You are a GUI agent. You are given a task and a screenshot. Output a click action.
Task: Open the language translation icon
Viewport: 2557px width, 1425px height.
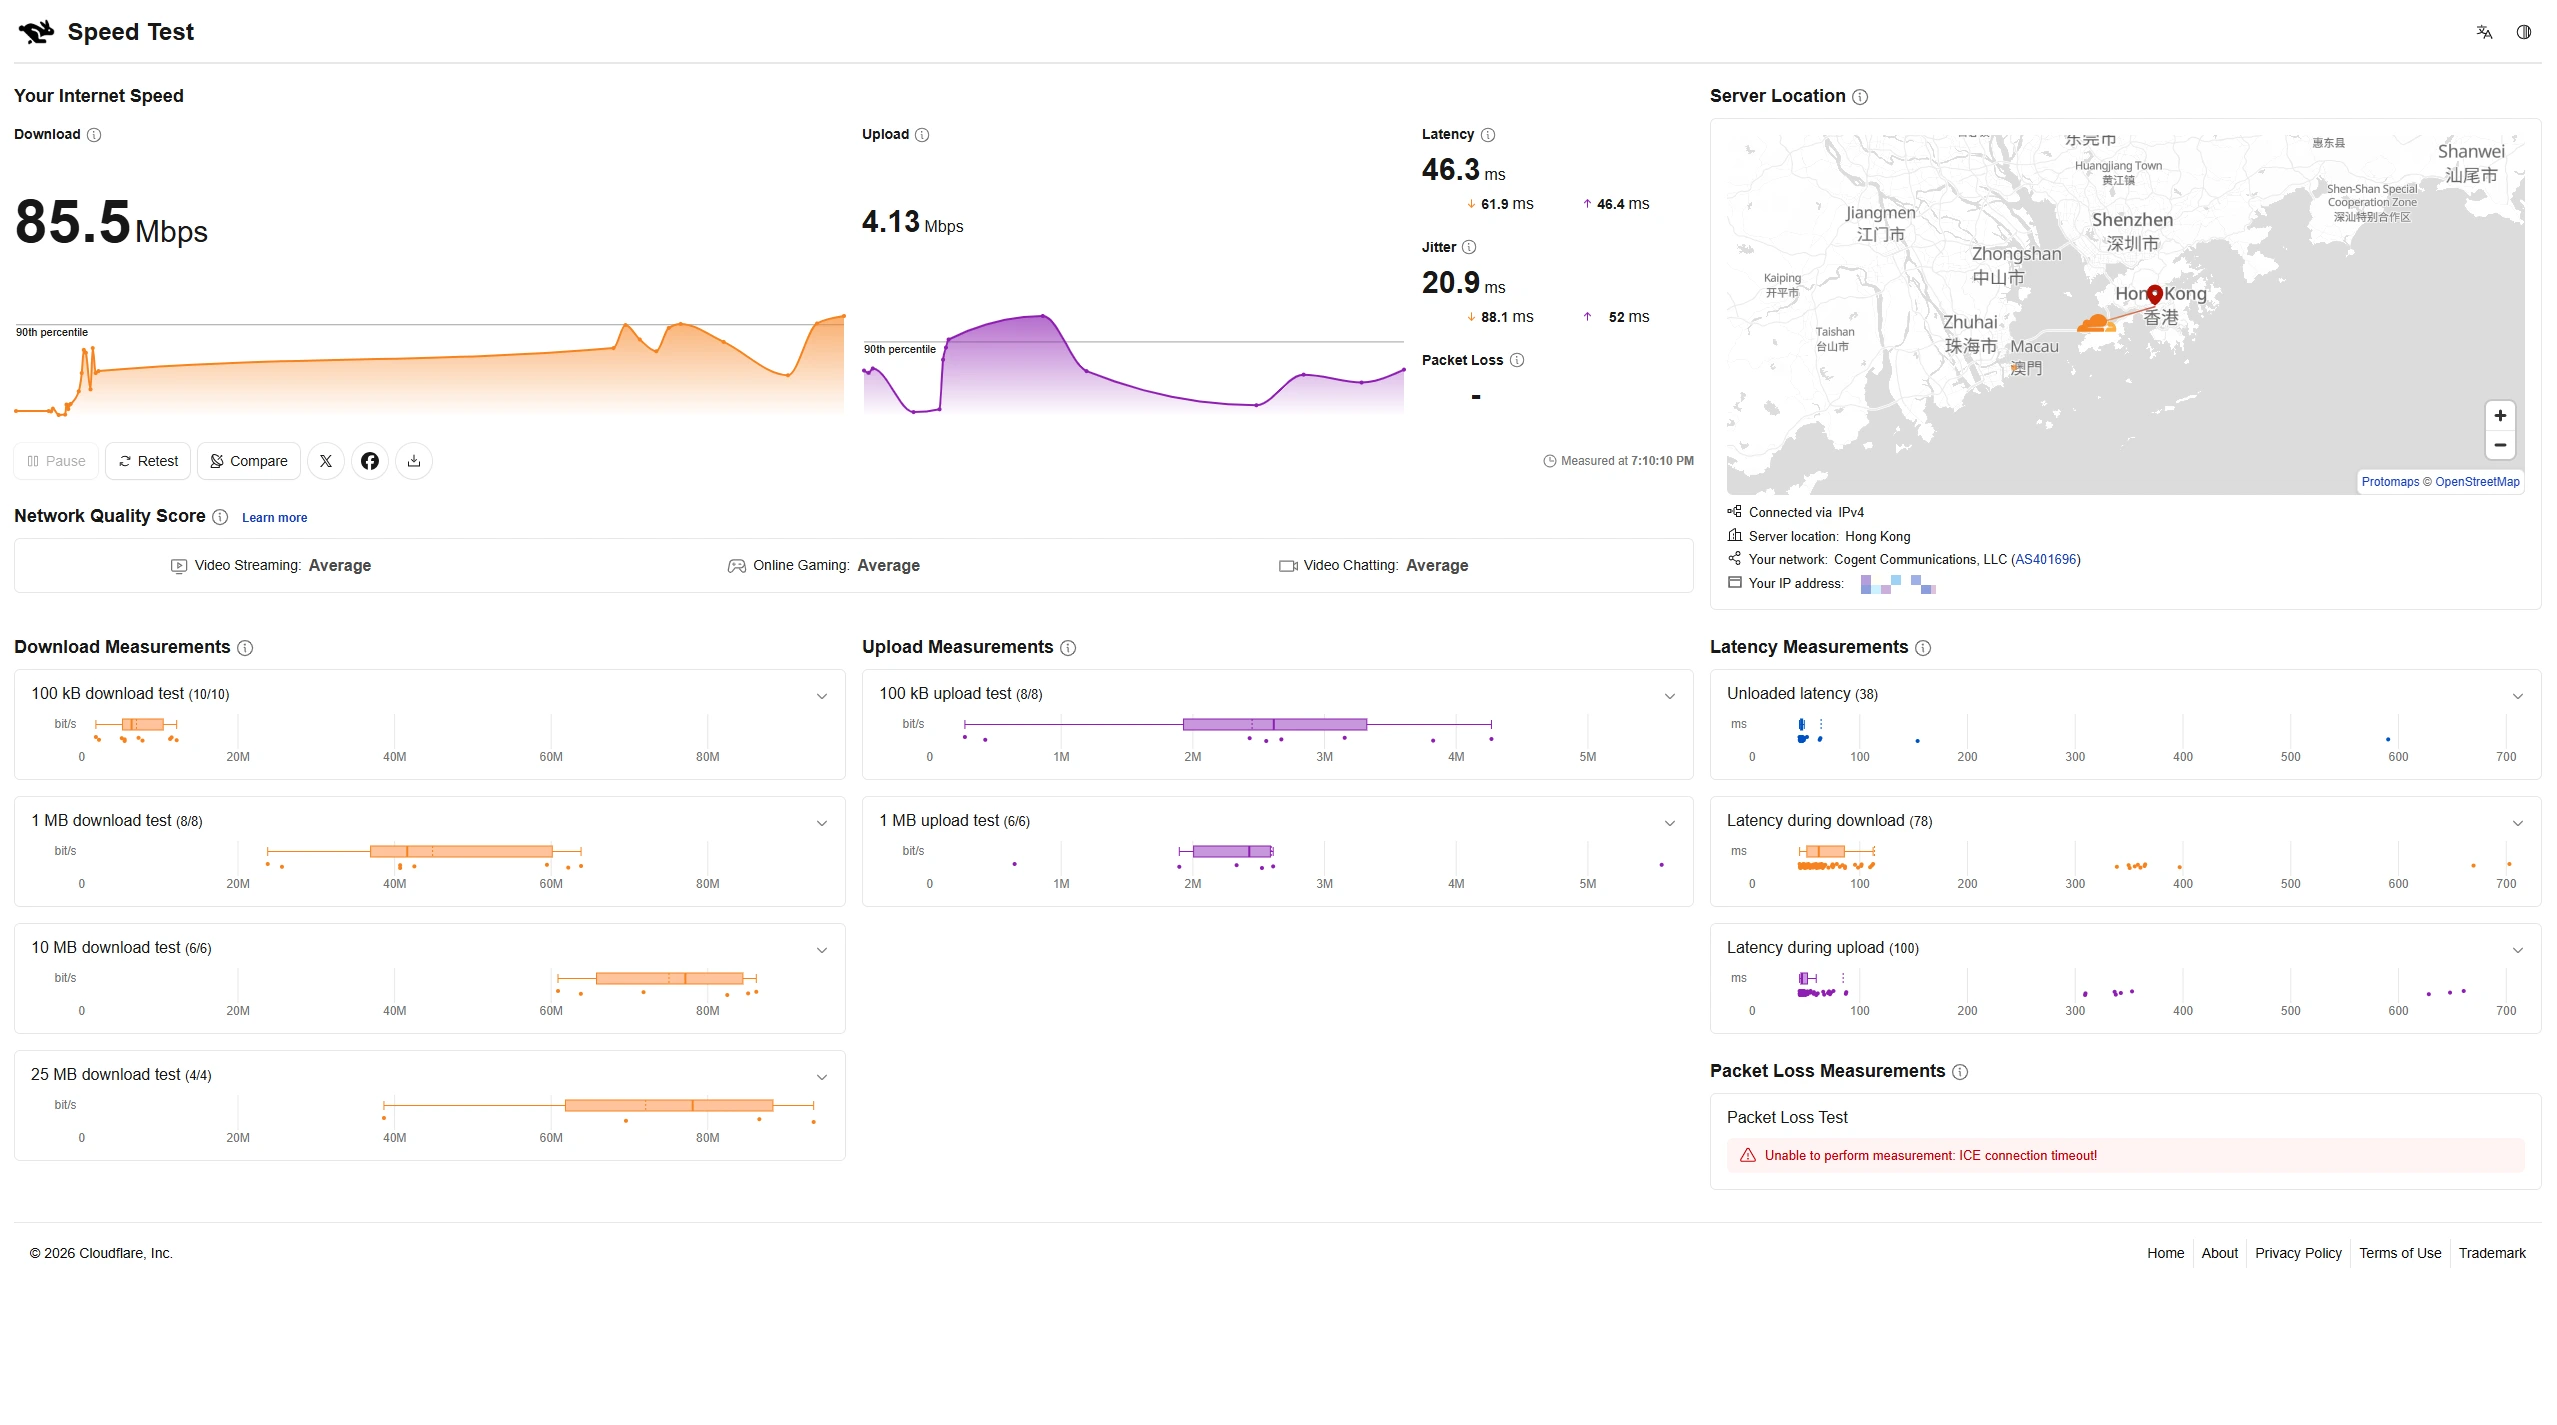click(x=2484, y=32)
